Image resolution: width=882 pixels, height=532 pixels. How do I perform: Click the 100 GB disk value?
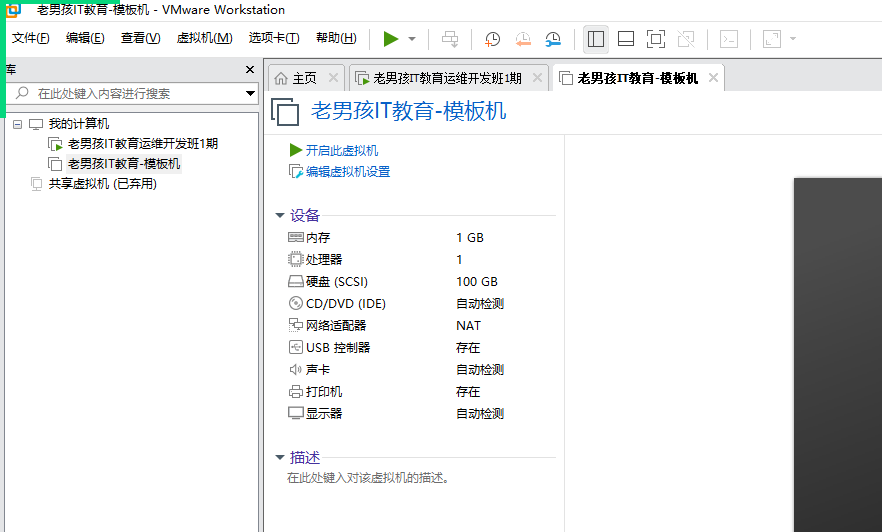pos(477,282)
